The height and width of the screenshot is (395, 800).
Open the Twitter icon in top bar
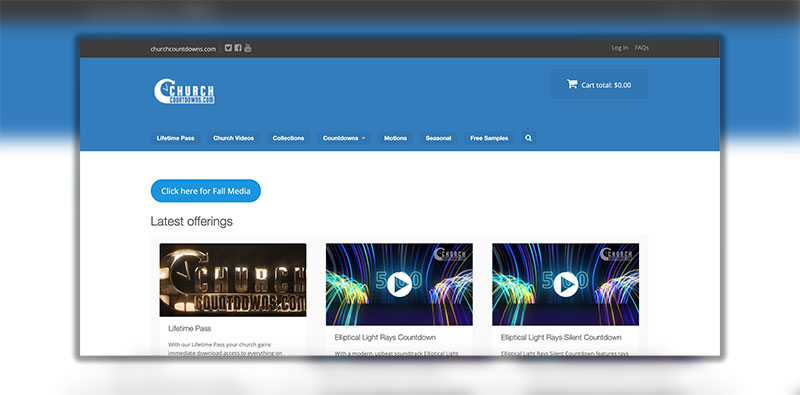pos(228,48)
